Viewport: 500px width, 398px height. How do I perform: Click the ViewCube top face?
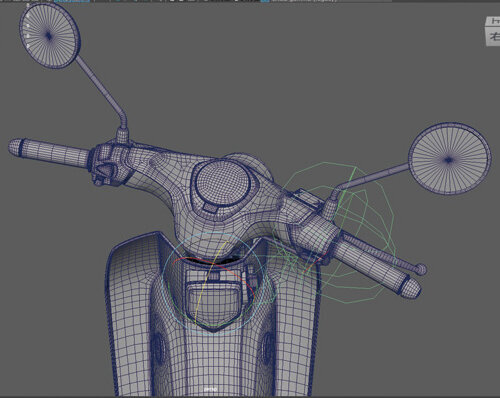[494, 21]
